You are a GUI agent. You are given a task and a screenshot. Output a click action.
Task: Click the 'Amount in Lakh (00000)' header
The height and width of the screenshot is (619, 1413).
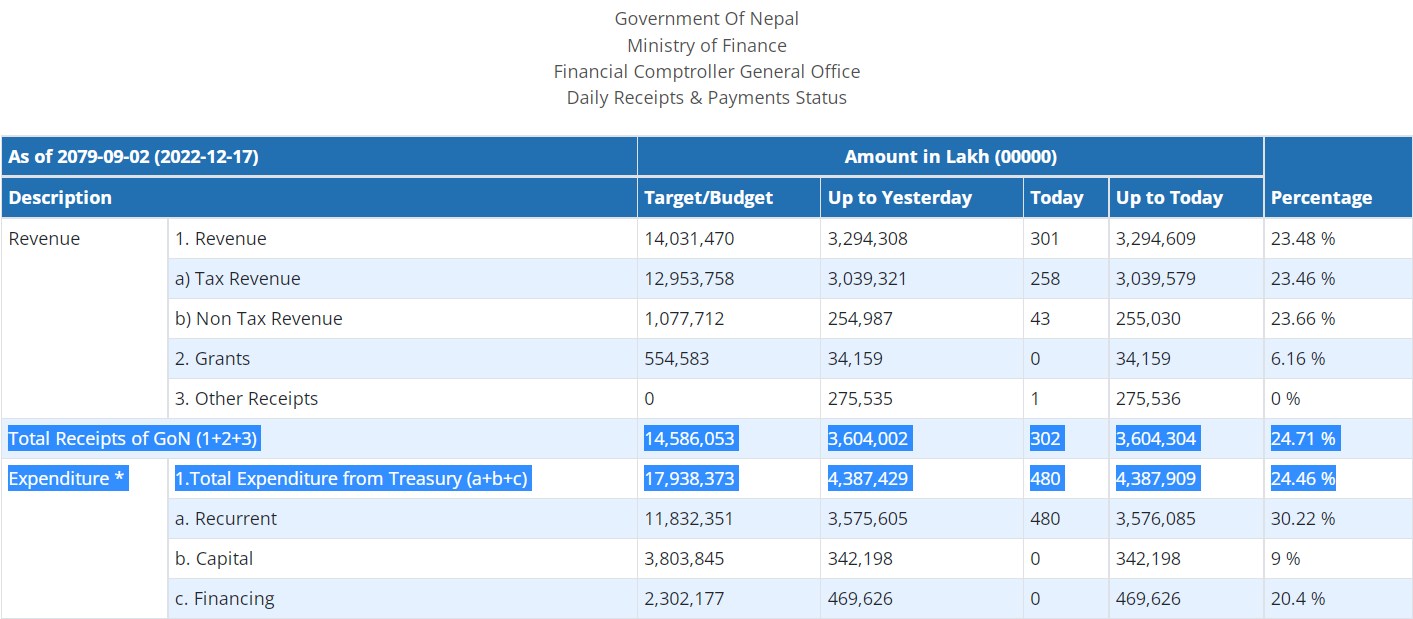point(950,157)
